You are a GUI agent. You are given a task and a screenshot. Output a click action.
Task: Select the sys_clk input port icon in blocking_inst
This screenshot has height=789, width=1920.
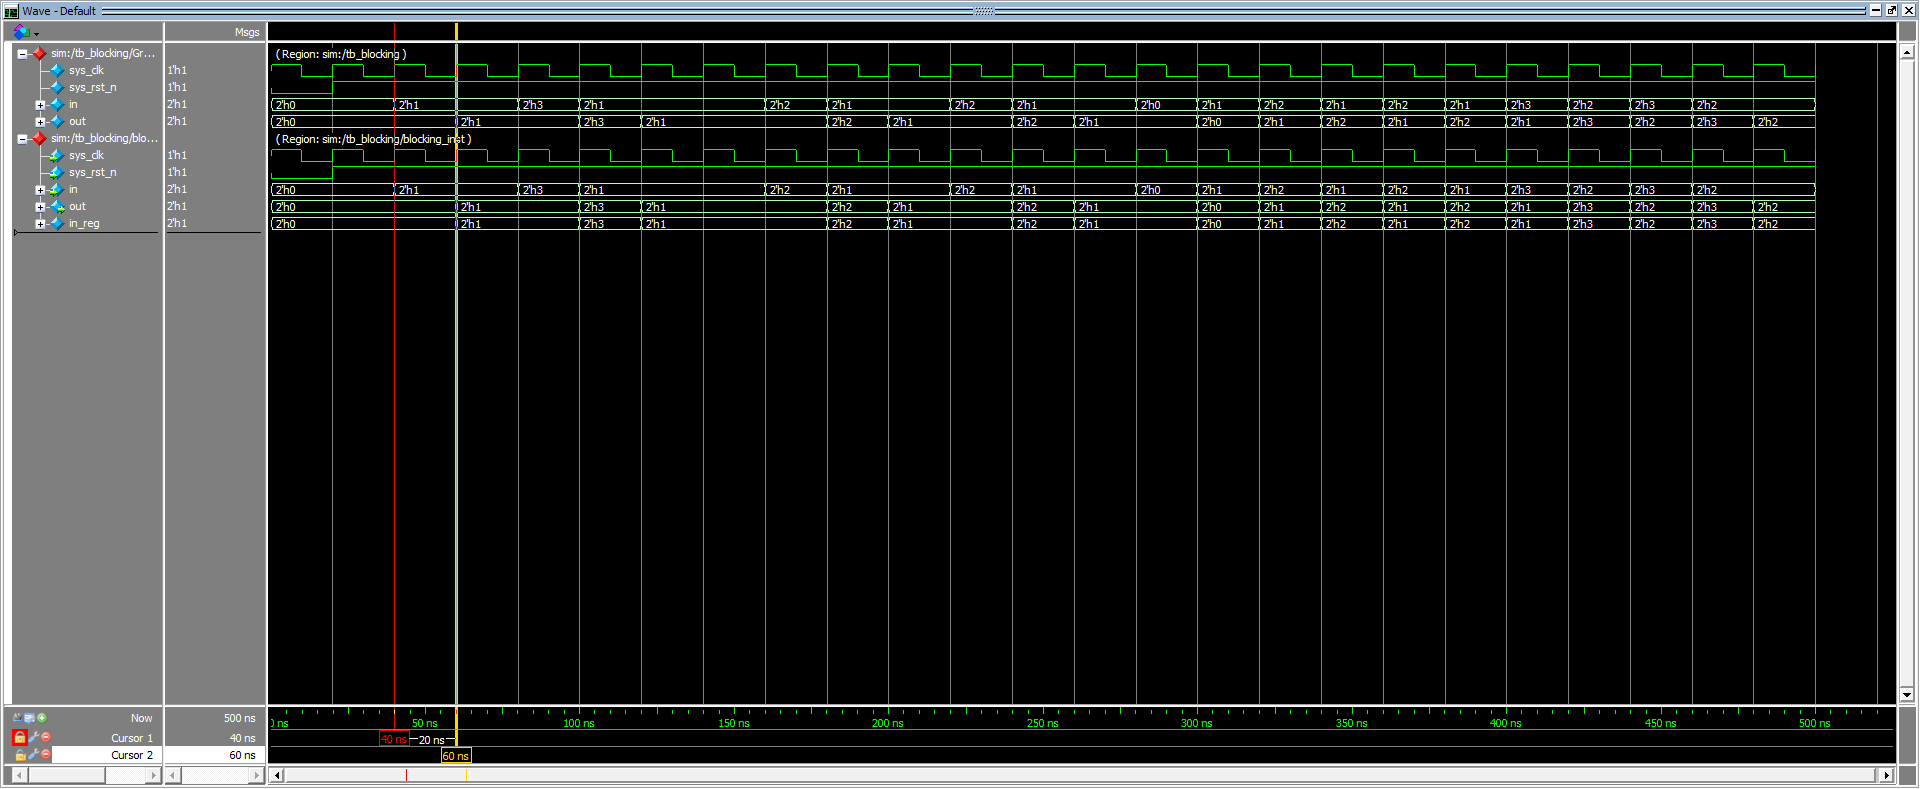(x=57, y=156)
